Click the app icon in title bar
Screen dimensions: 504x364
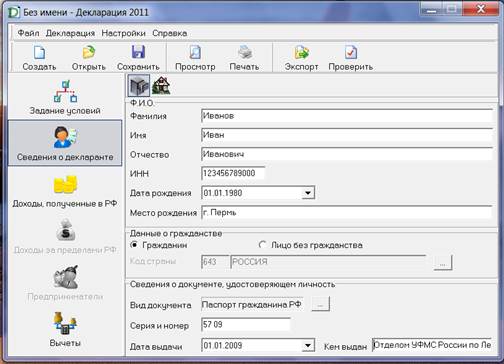14,12
